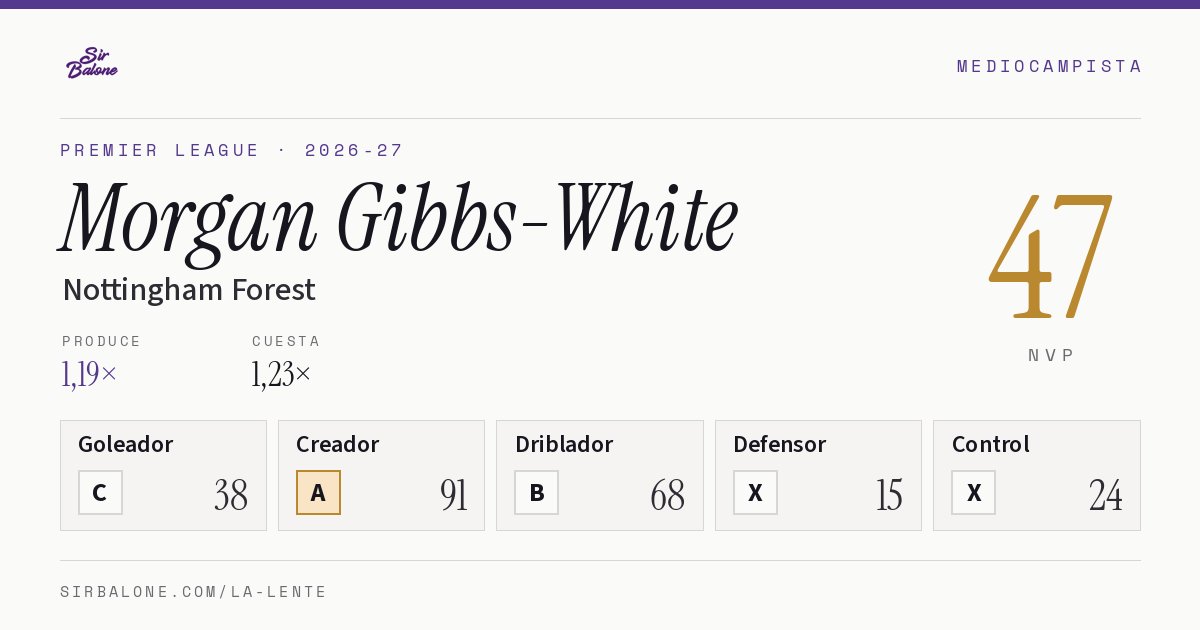The width and height of the screenshot is (1200, 630).
Task: Click the Cuesta label
Action: 286,341
